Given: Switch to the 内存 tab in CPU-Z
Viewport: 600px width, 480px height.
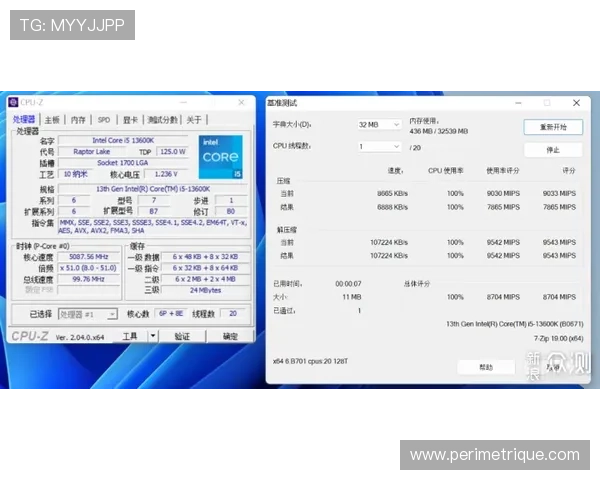Looking at the screenshot, I should (x=78, y=120).
